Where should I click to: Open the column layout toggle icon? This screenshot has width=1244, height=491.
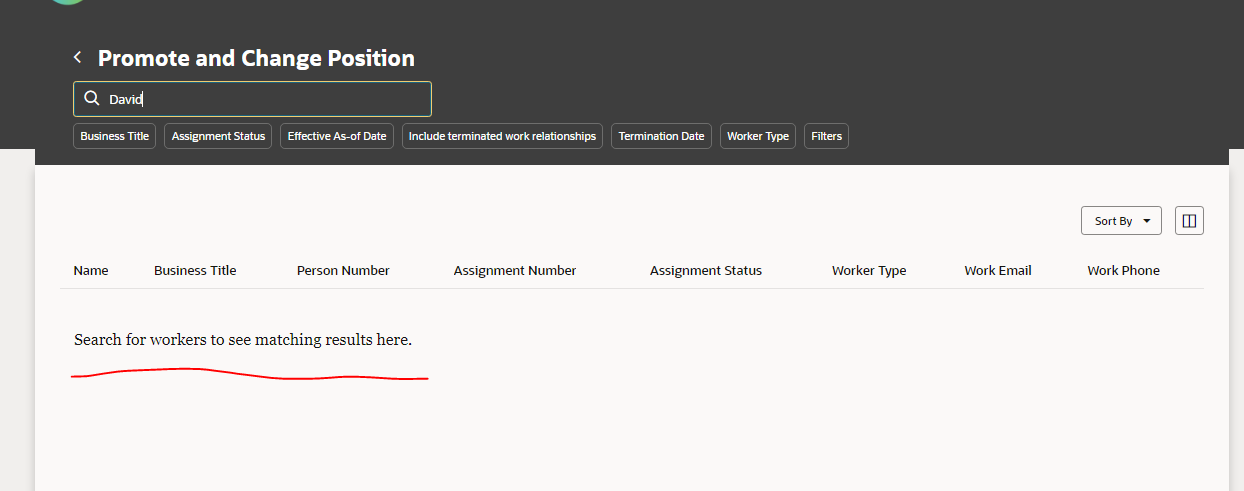[x=1189, y=221]
